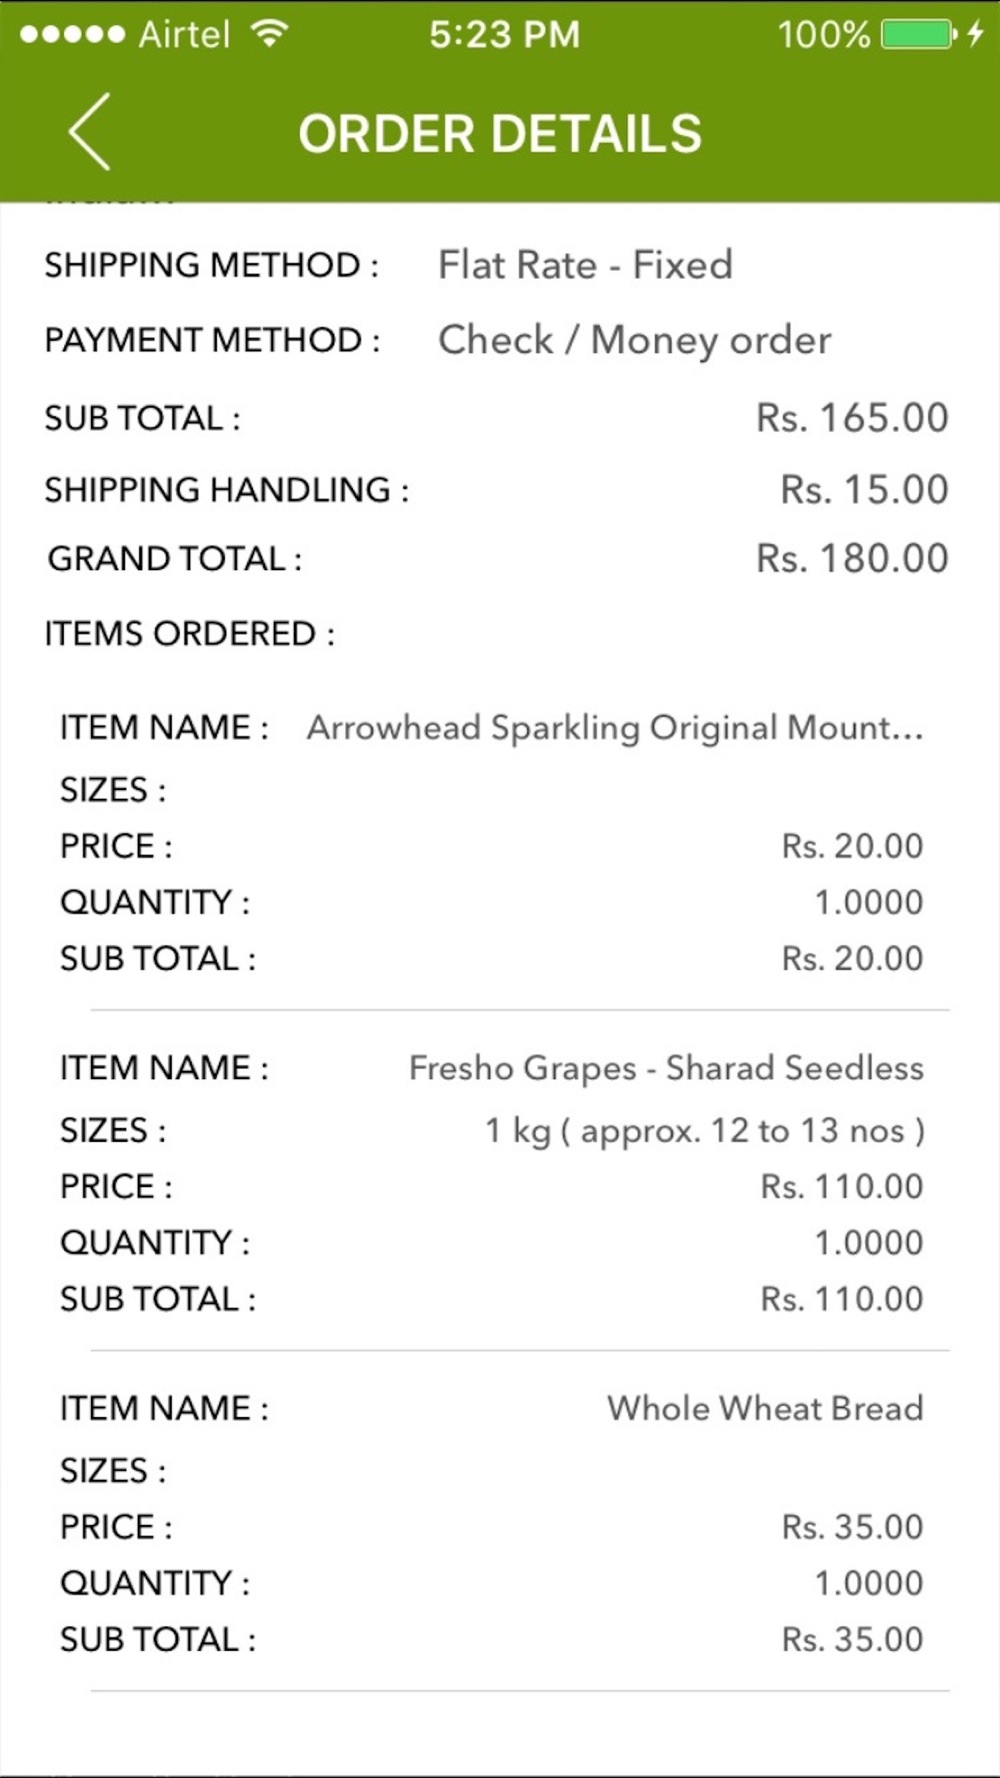Tap the Rs. 15.00 shipping handling amount
The height and width of the screenshot is (1778, 1000).
864,489
